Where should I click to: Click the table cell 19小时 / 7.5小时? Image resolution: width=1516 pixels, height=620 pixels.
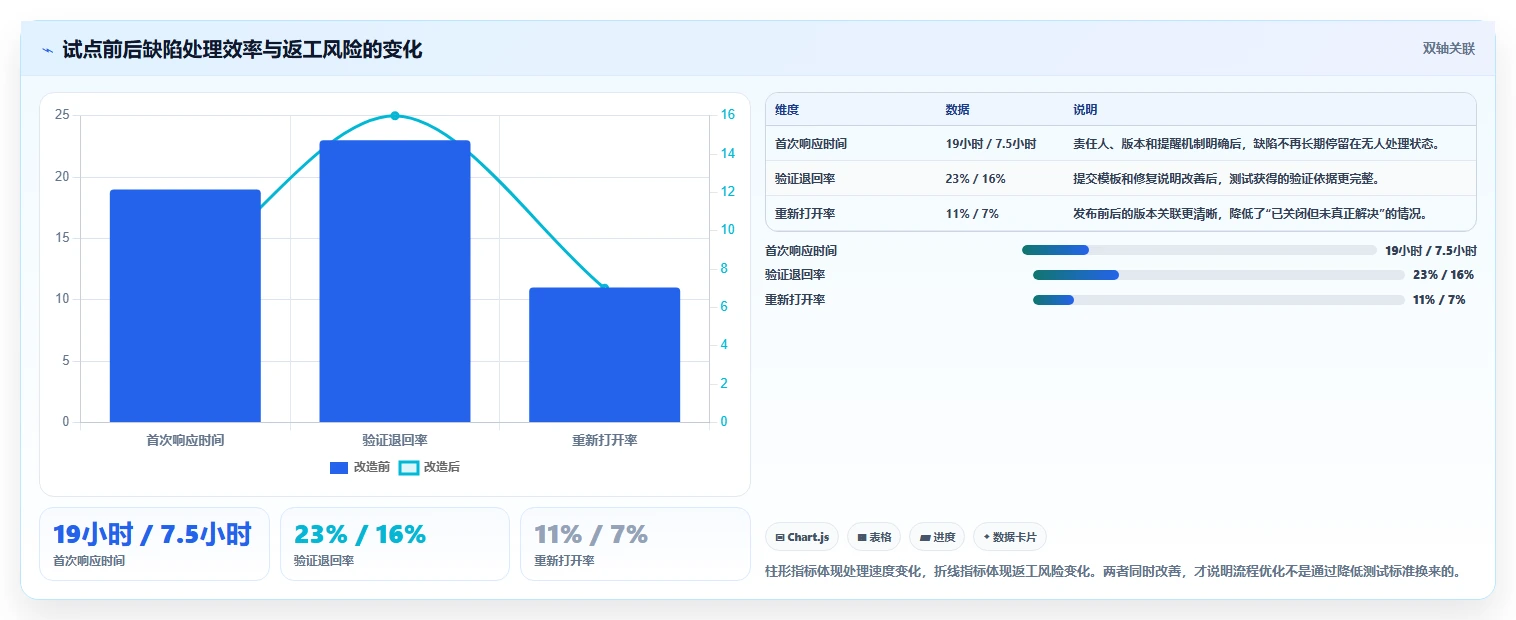tap(990, 144)
